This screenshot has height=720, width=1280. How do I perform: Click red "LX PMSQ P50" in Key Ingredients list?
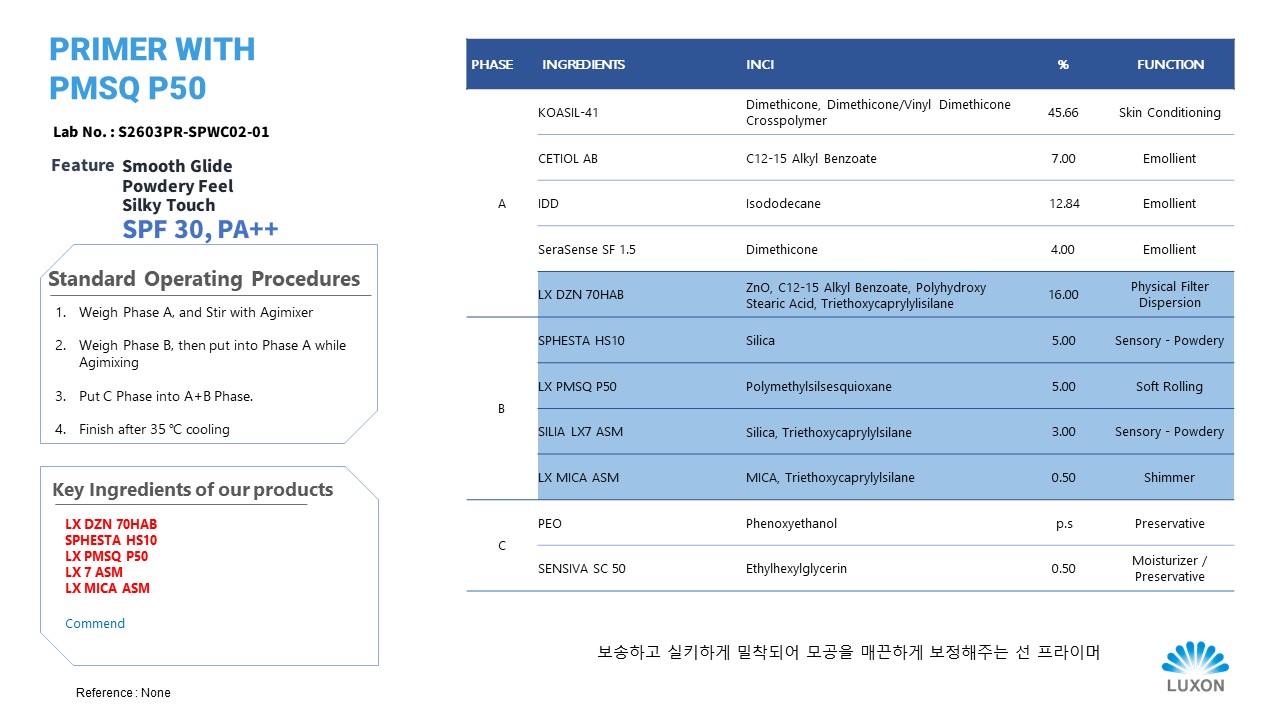click(107, 556)
